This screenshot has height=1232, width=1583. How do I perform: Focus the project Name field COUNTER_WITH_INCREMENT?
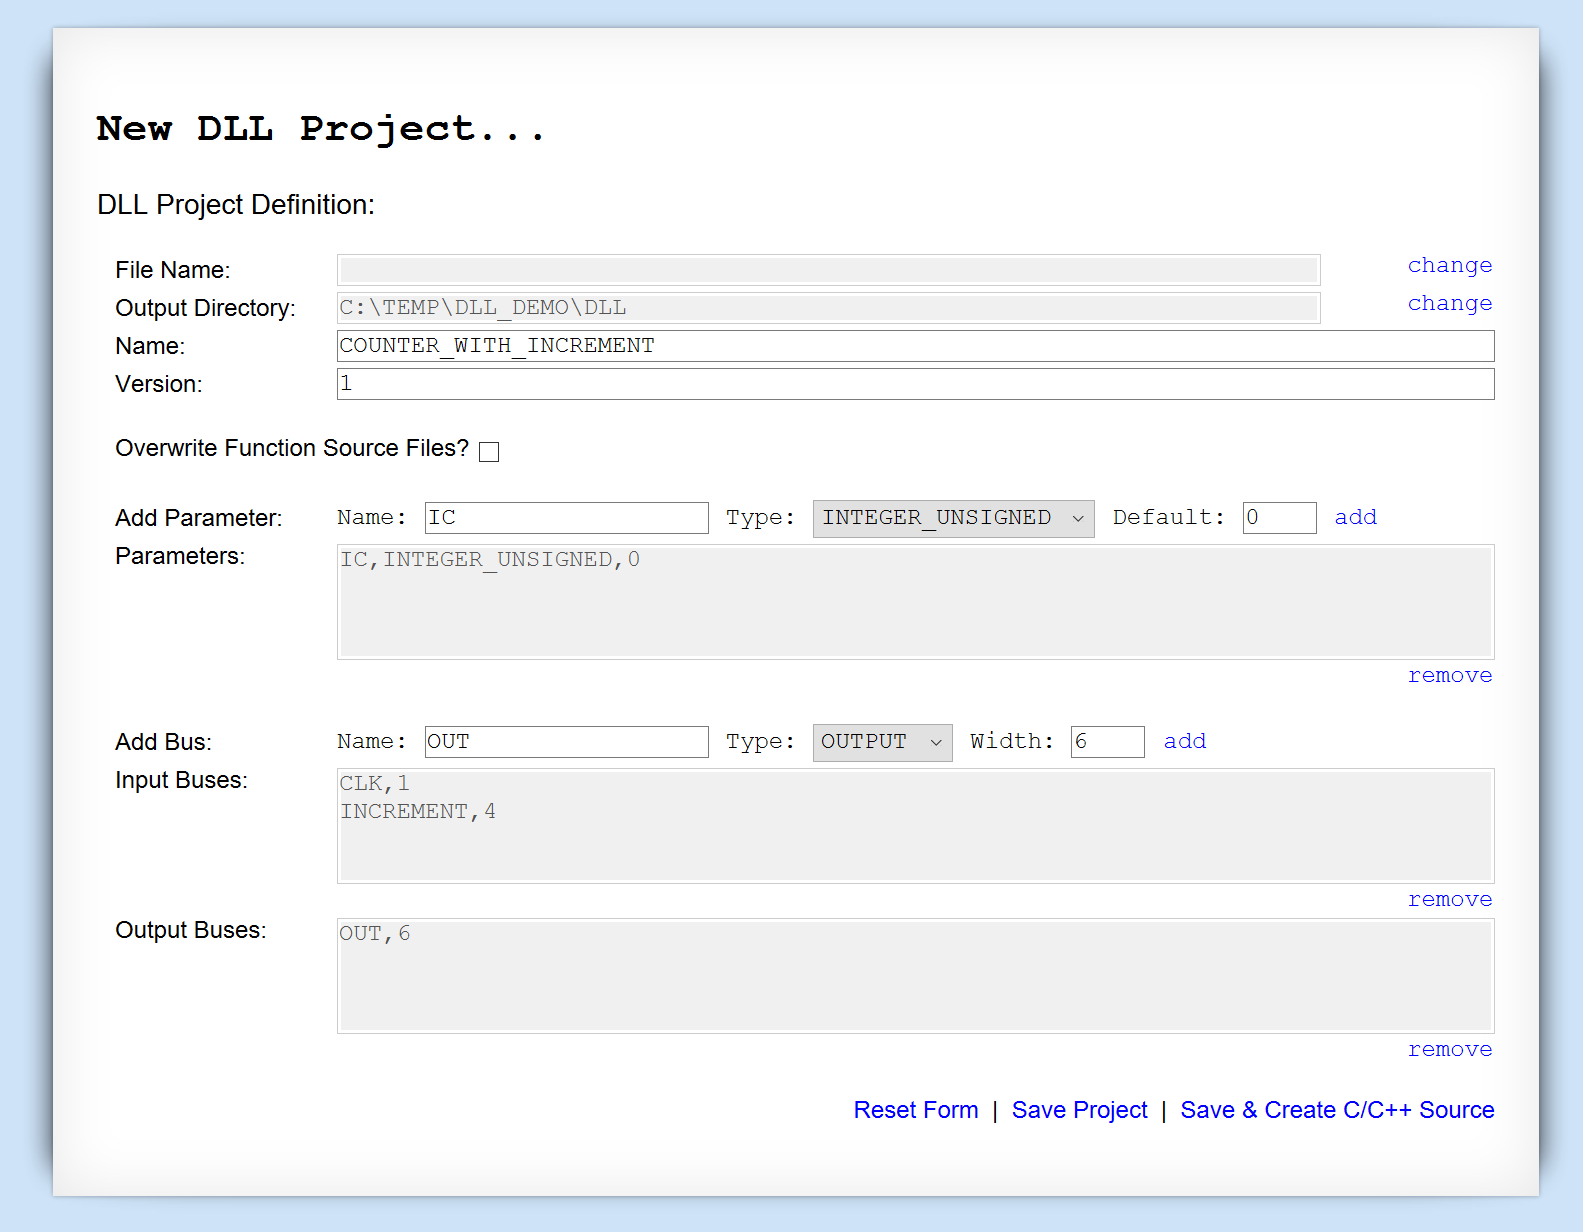click(914, 346)
